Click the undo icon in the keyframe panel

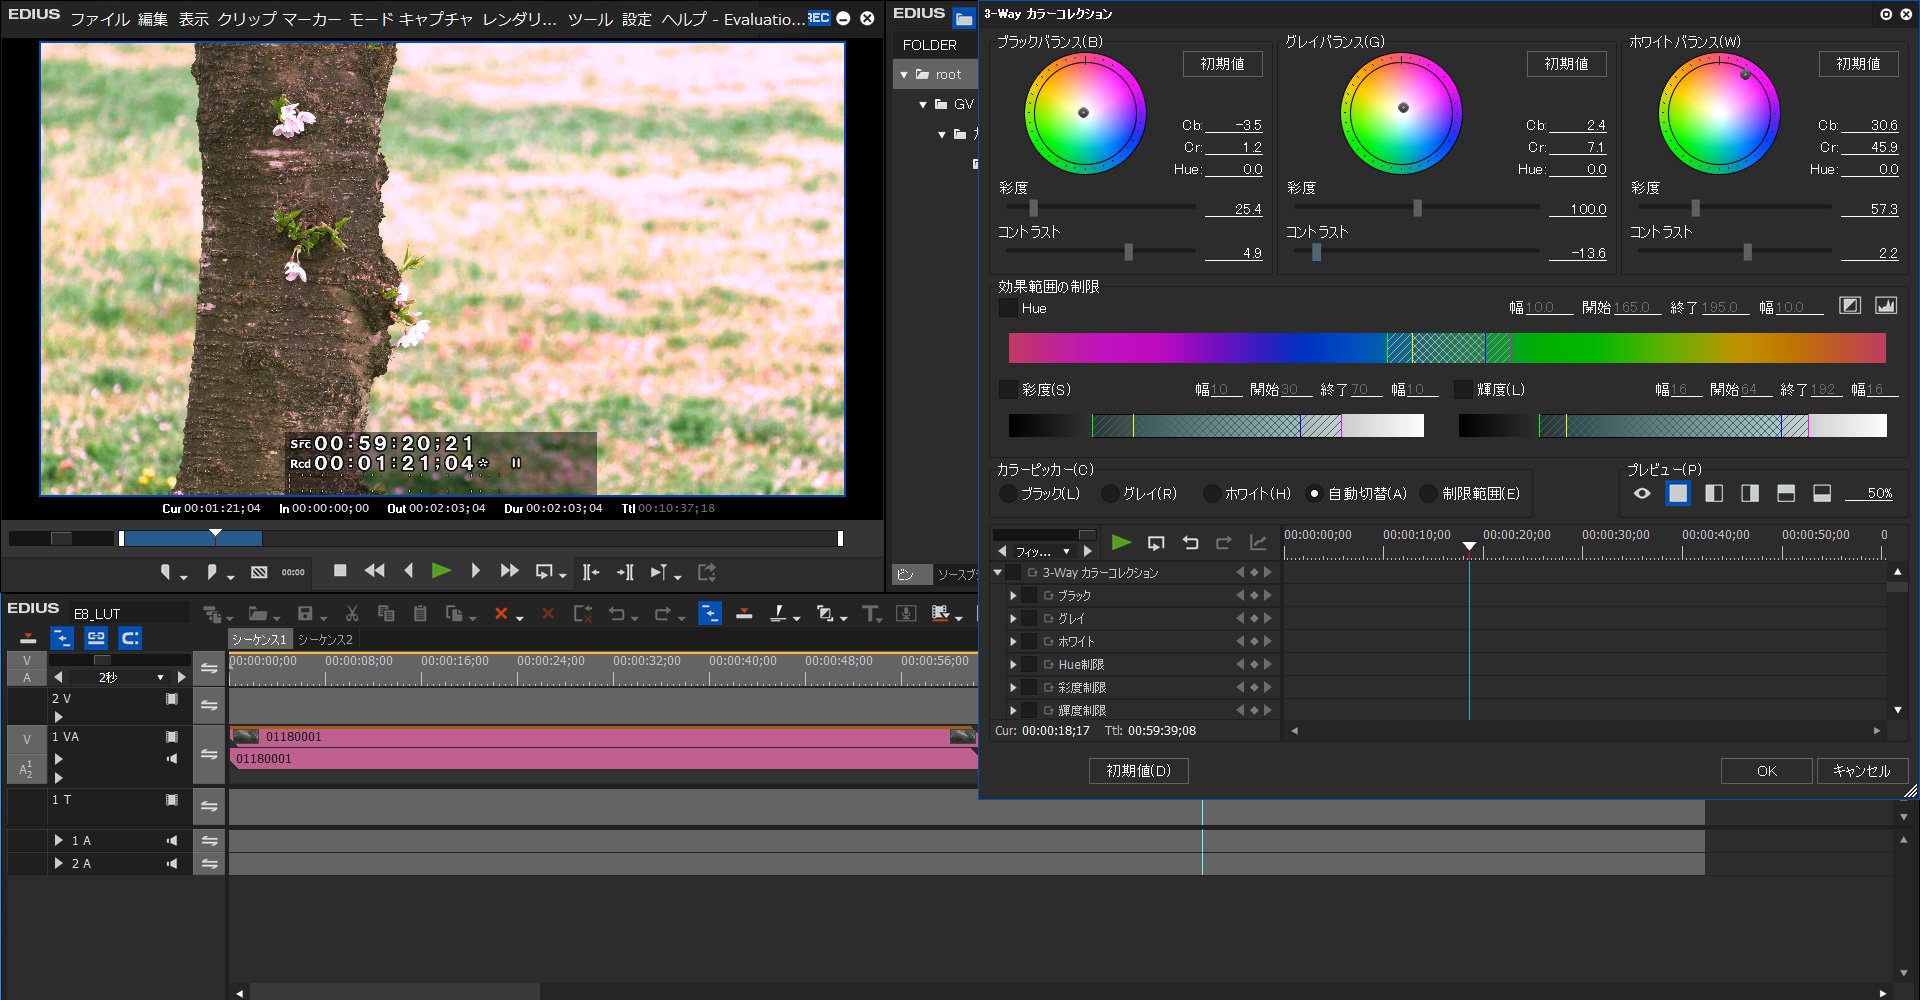tap(1190, 543)
